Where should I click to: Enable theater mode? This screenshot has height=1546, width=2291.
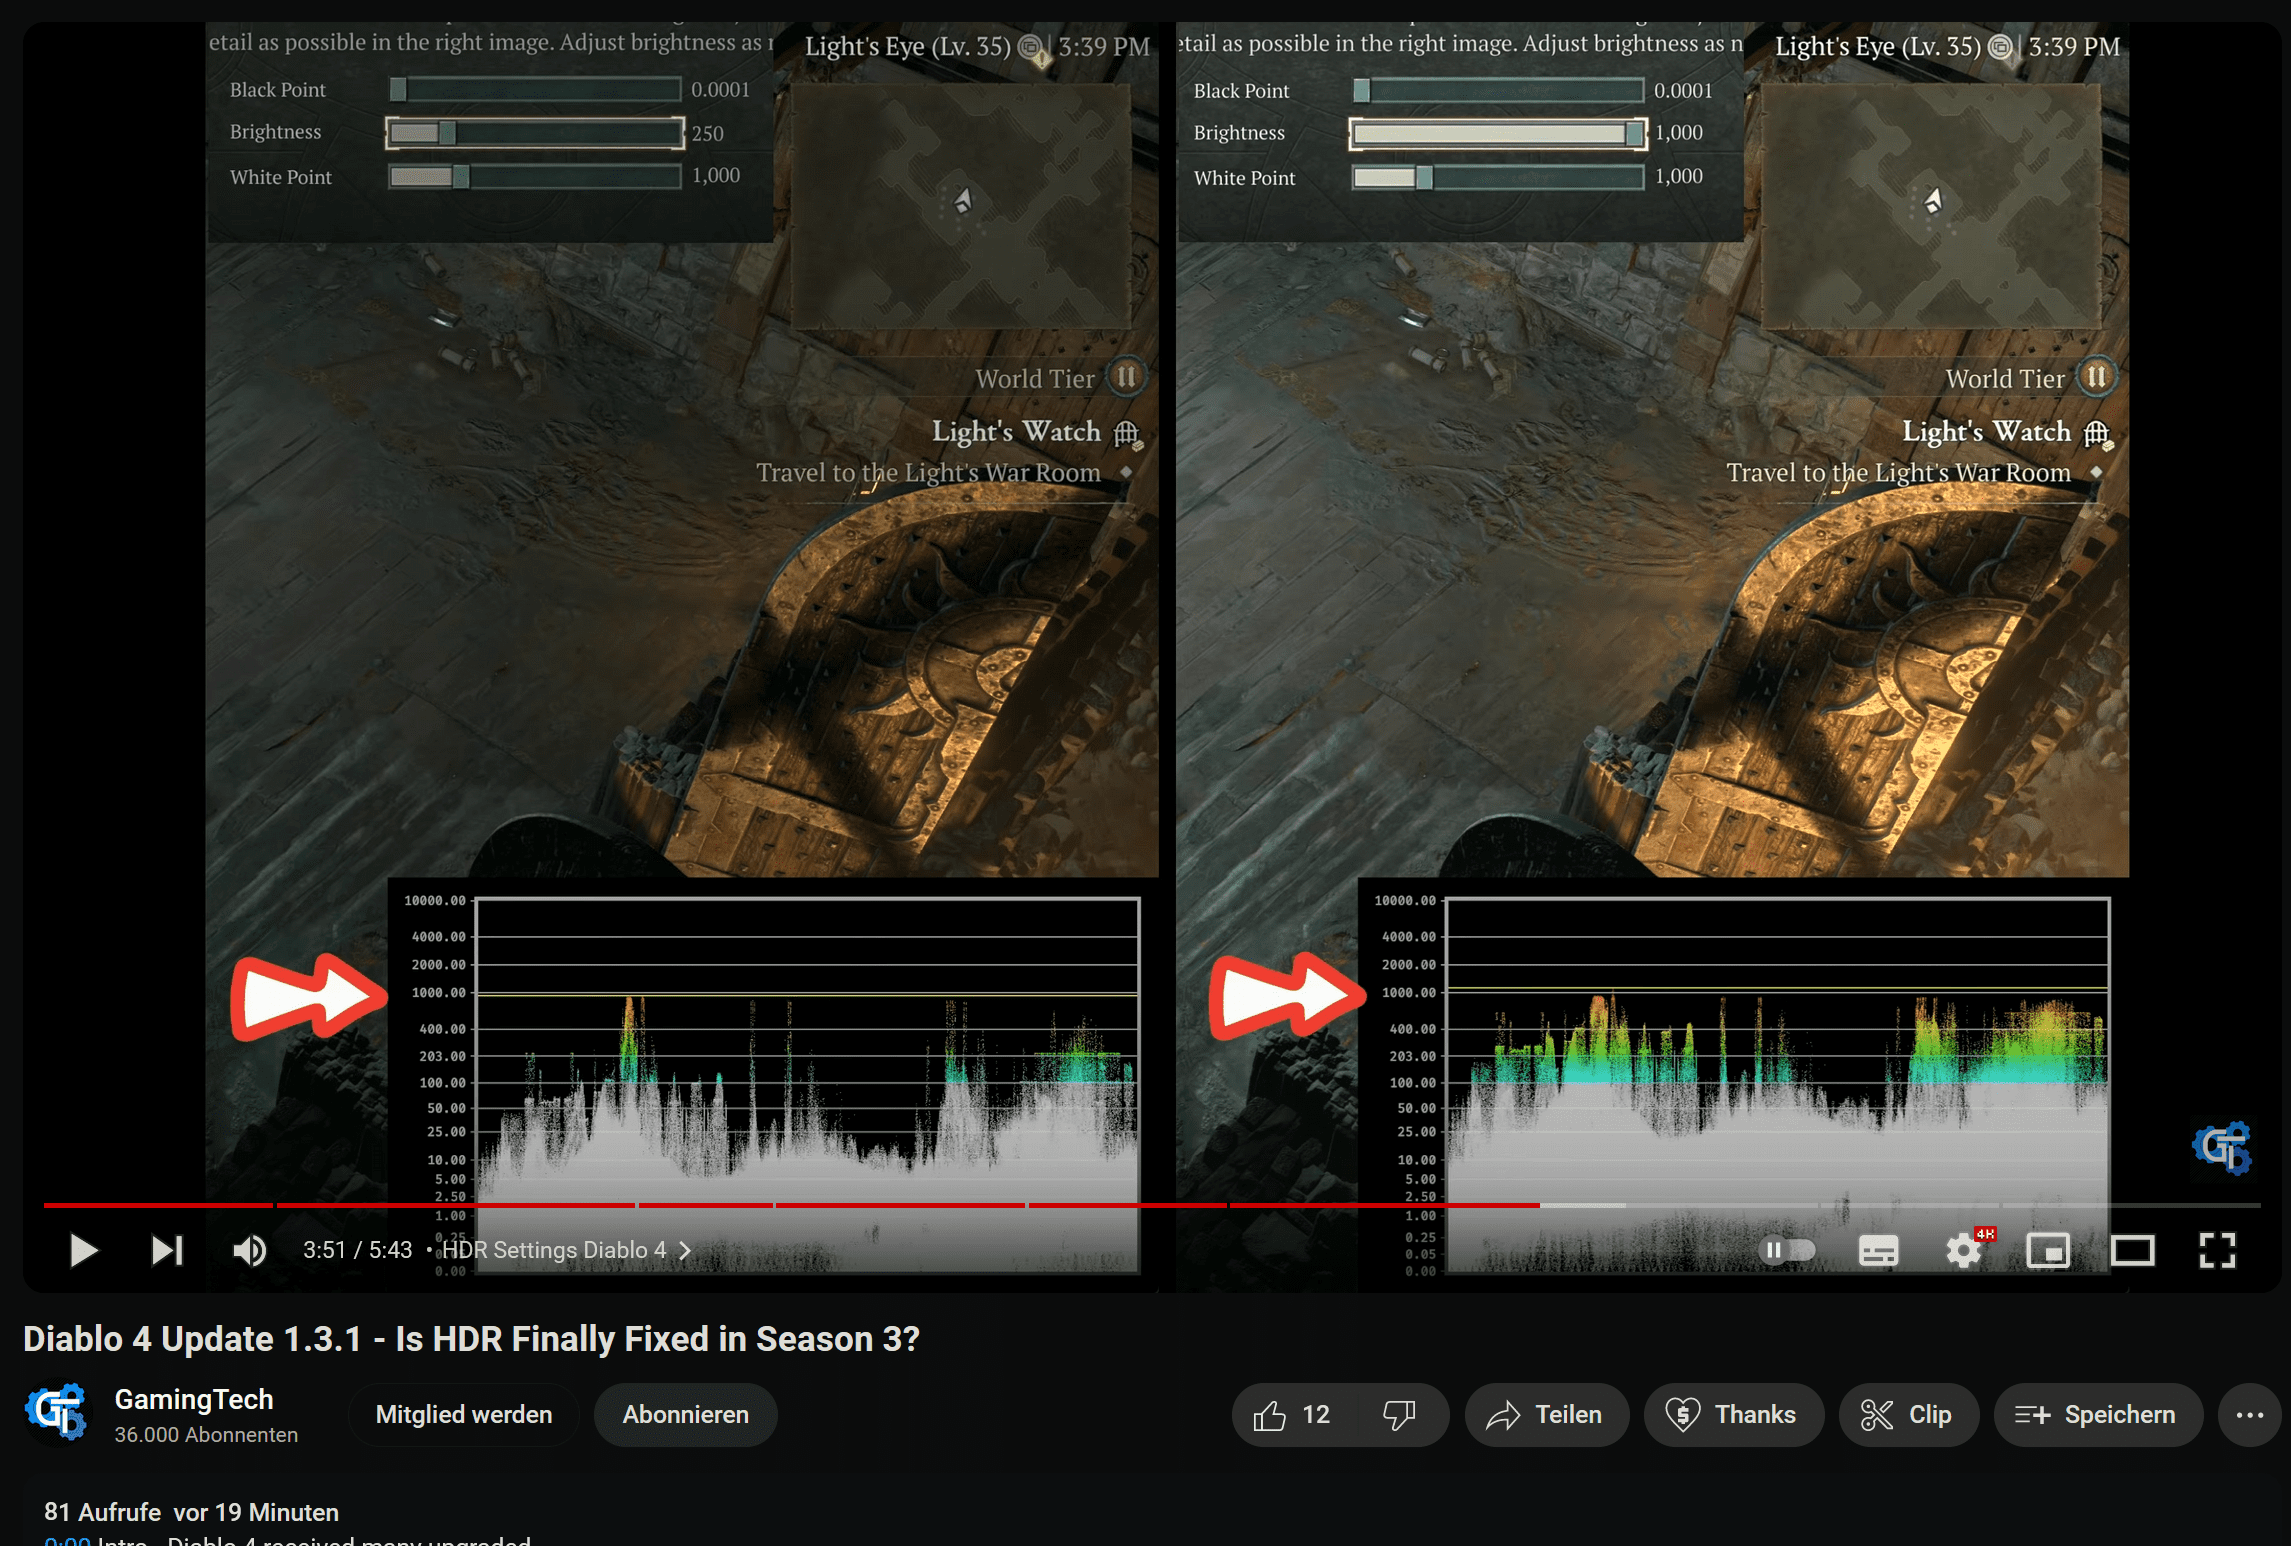2132,1250
